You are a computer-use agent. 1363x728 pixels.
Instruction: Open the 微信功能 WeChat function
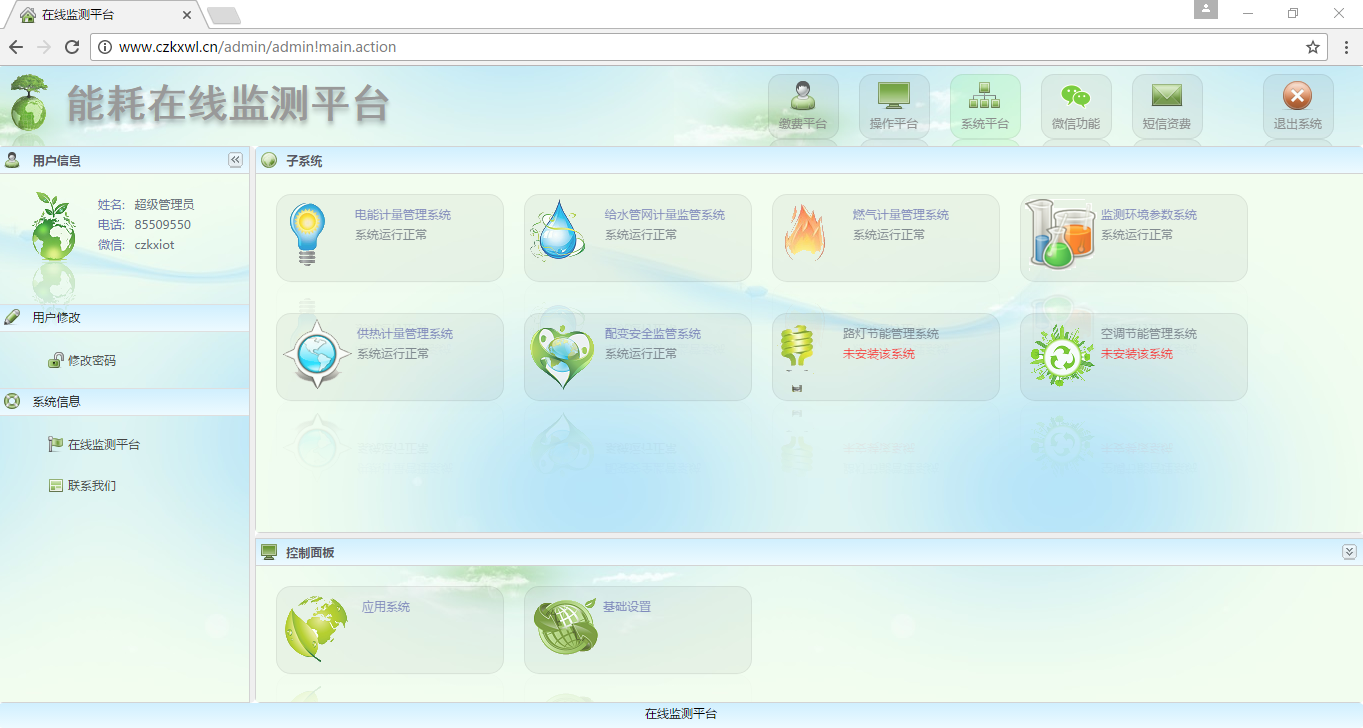pos(1076,106)
